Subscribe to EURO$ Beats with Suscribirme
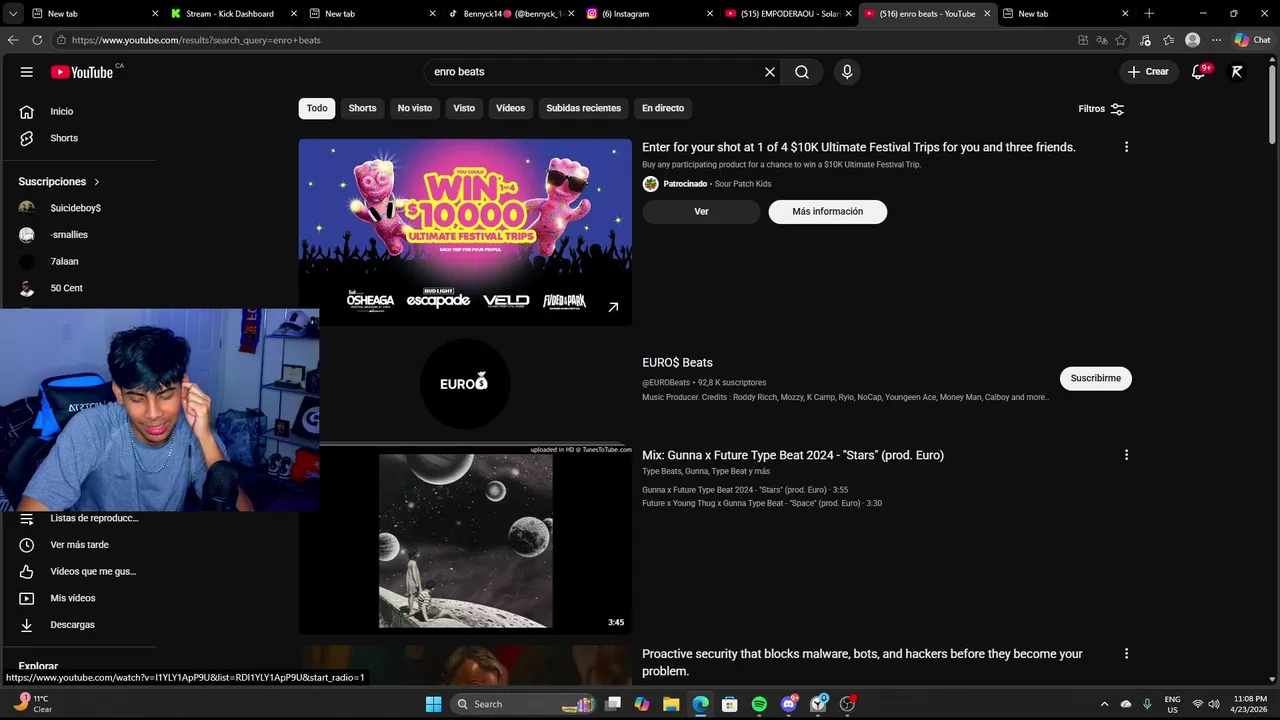 click(1096, 378)
